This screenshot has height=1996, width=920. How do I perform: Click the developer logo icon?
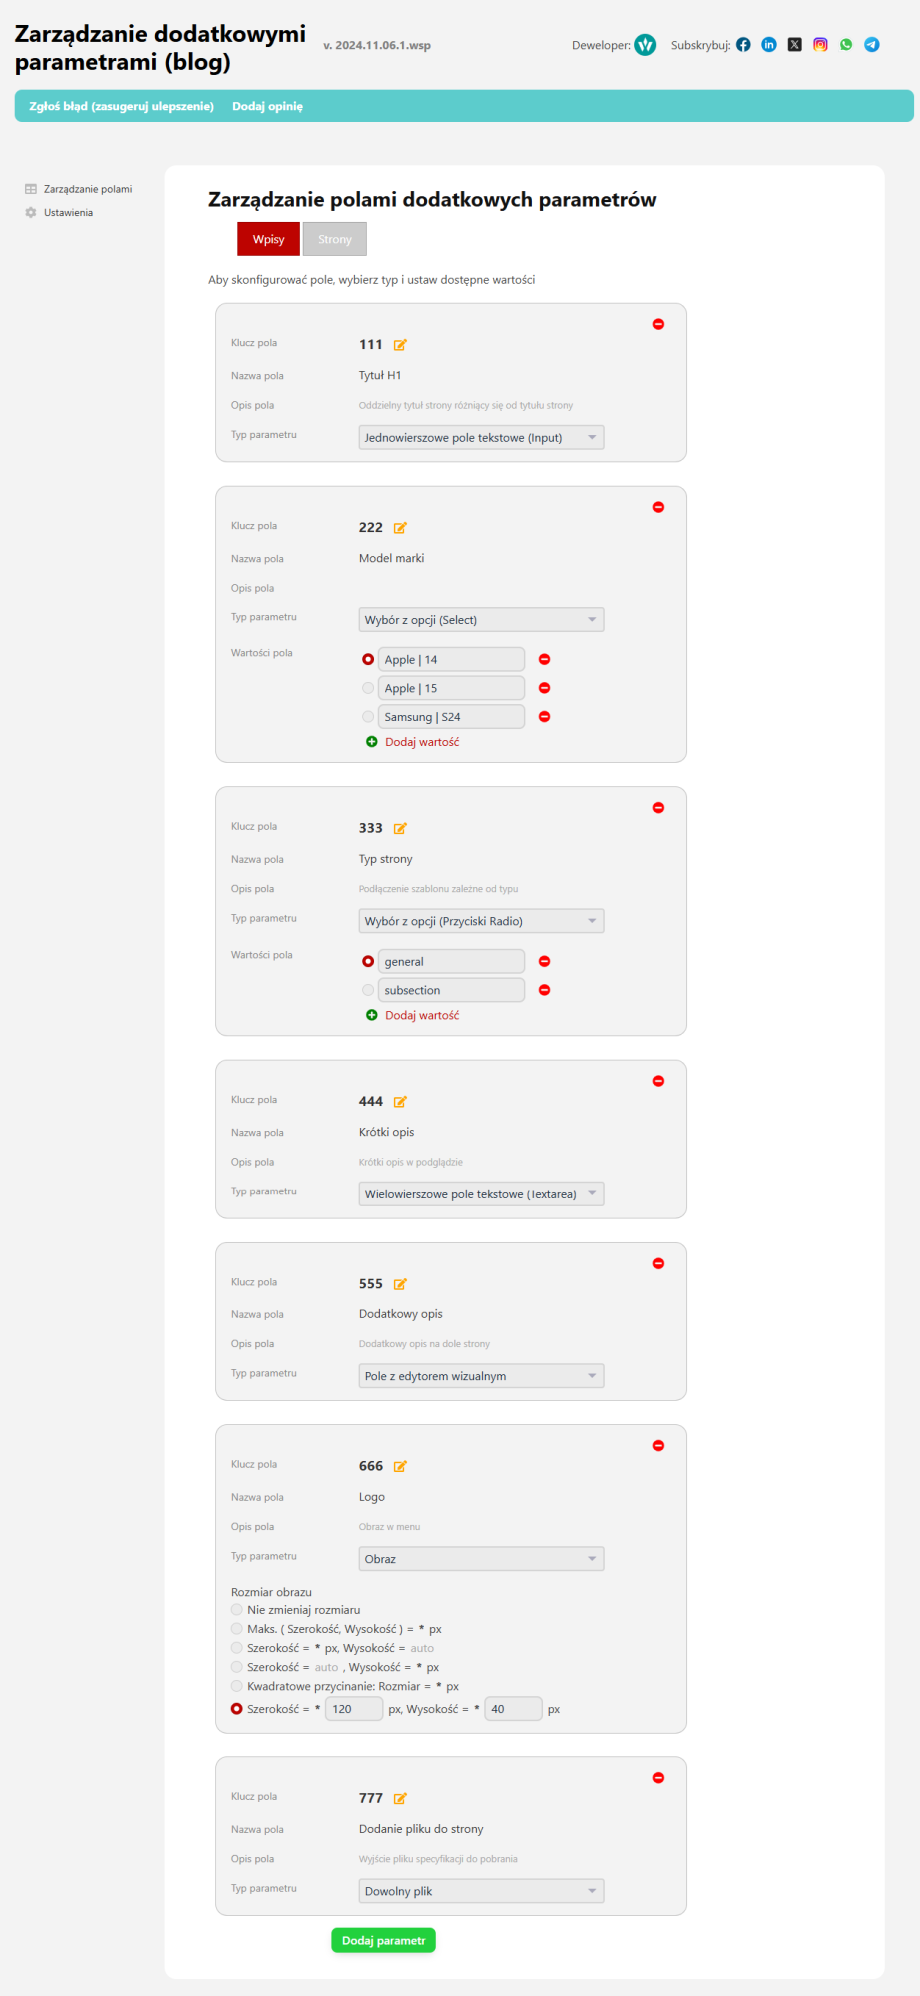645,45
